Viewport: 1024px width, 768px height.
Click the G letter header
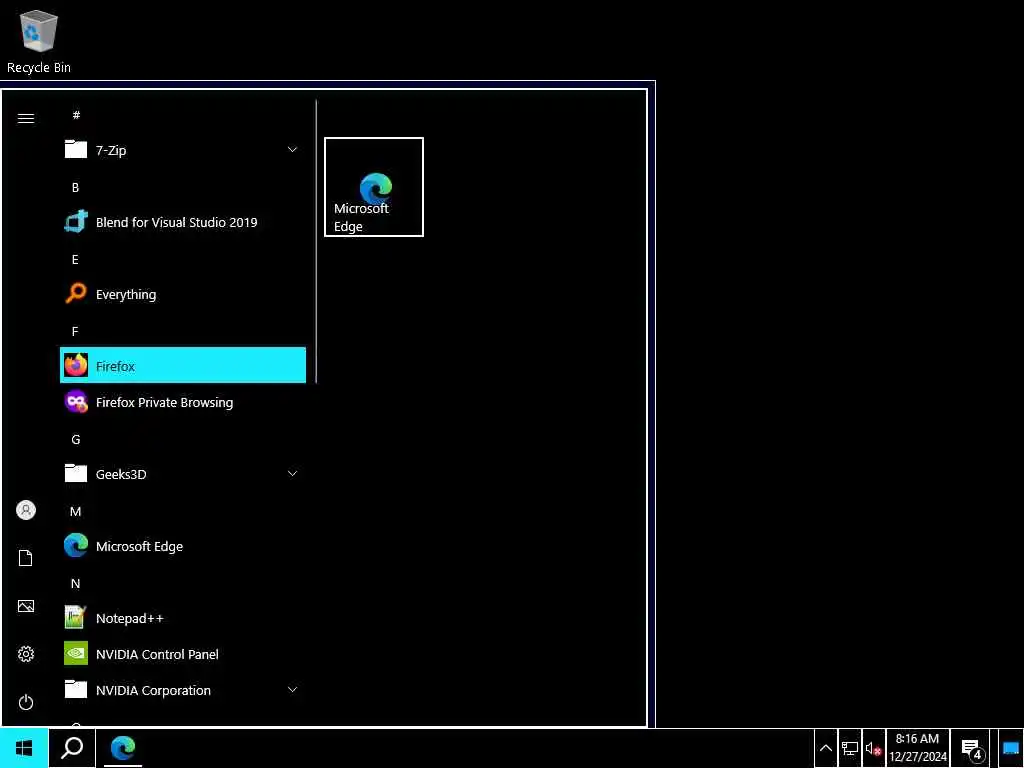coord(76,440)
